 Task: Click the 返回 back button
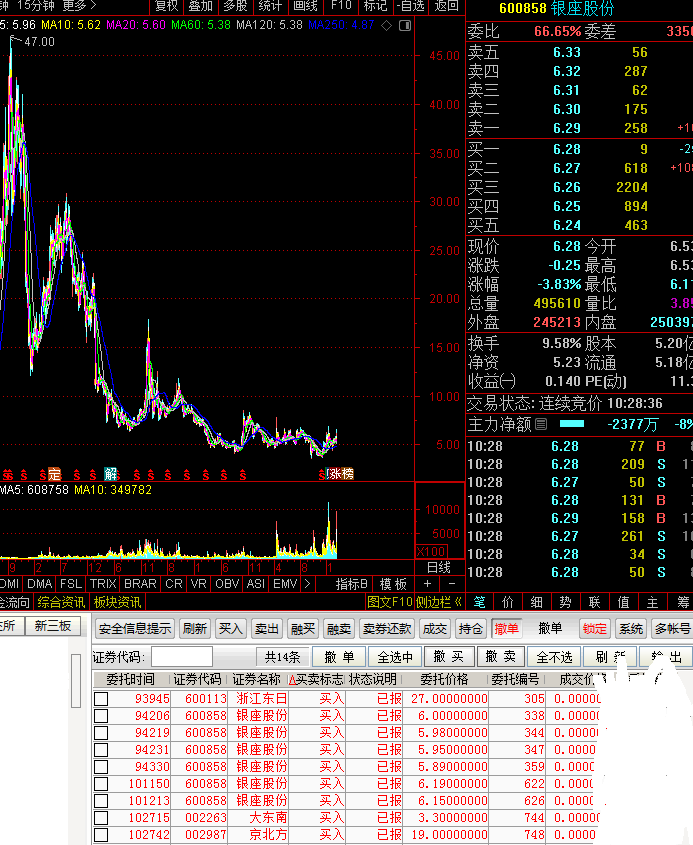pyautogui.click(x=446, y=6)
